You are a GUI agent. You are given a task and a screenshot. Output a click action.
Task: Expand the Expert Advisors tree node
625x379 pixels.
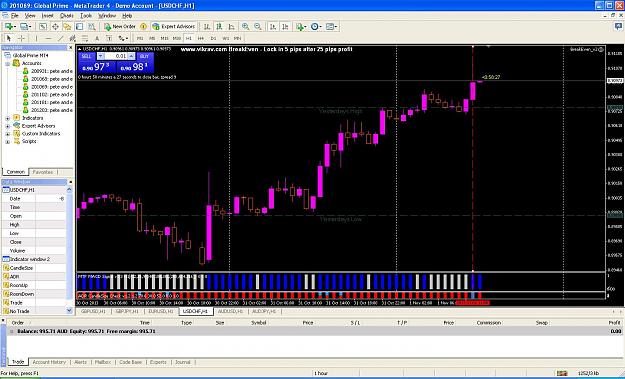click(8, 126)
